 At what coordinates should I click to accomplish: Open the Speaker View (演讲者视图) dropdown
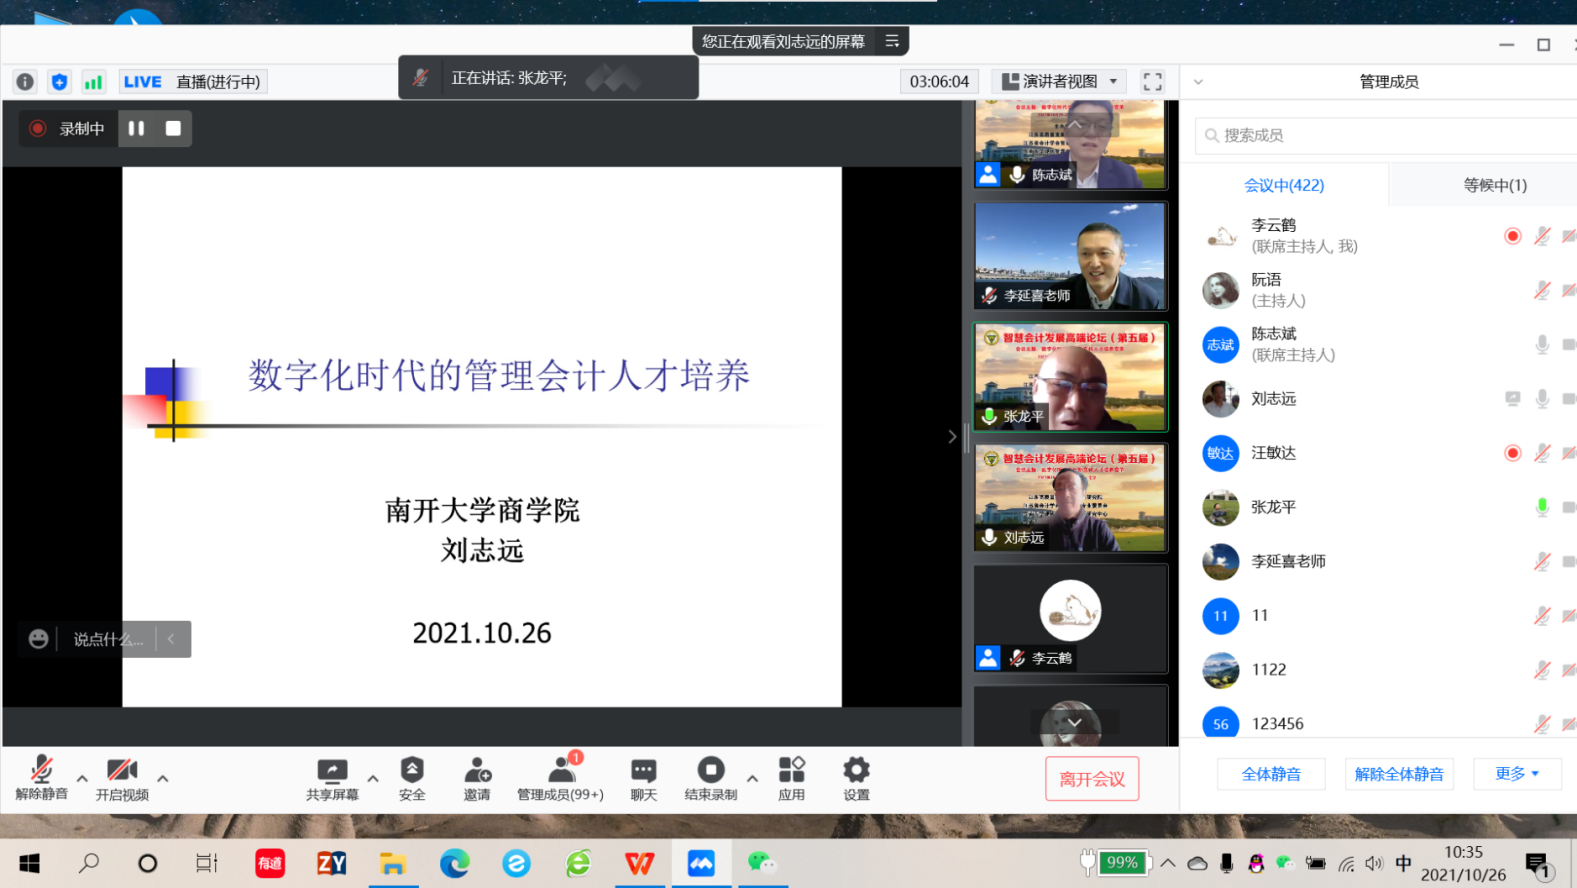click(x=1061, y=82)
